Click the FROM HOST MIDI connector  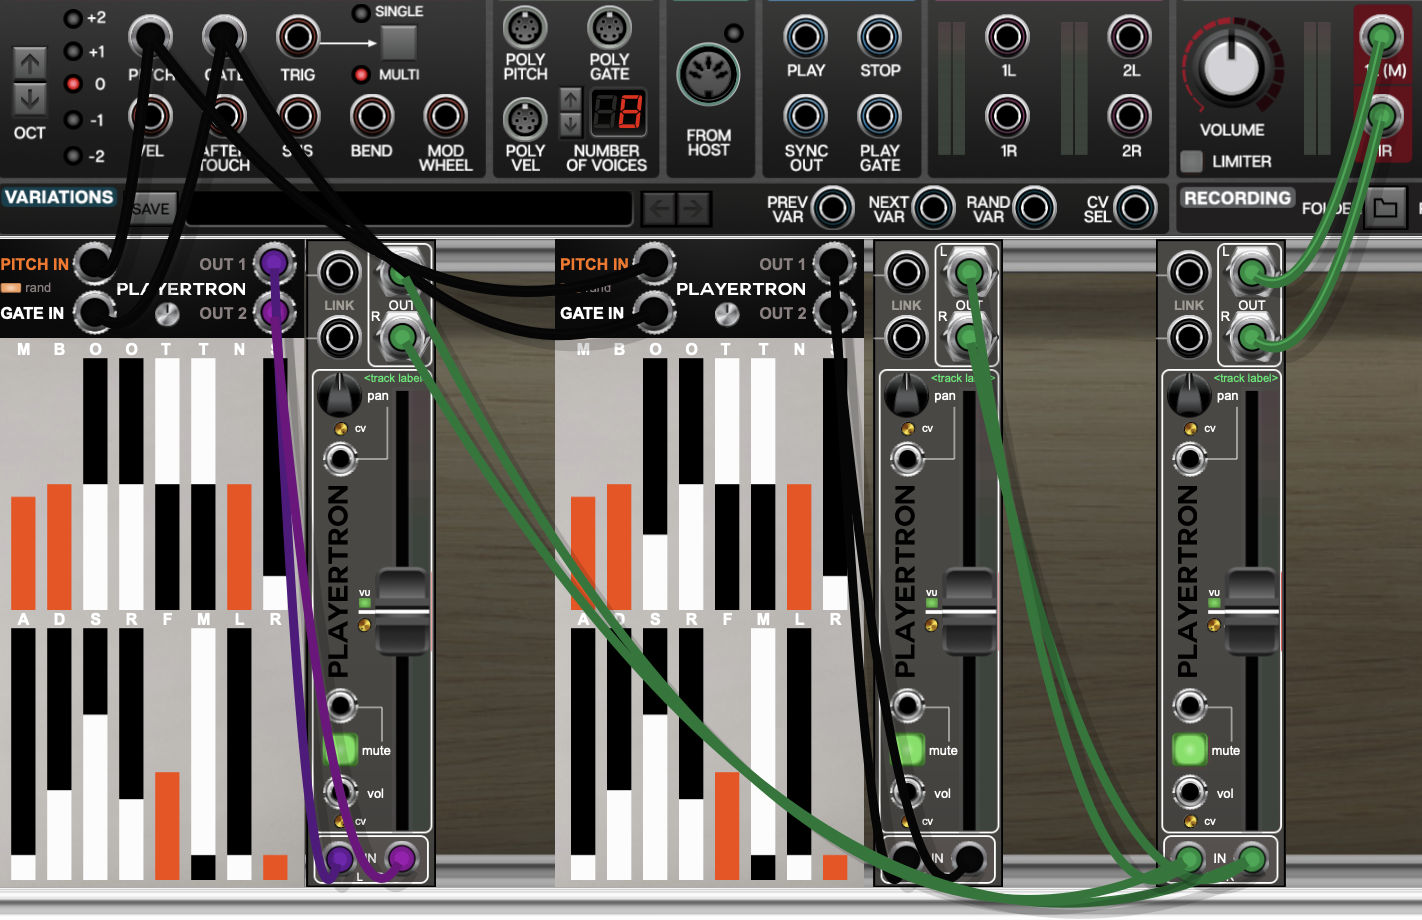(x=708, y=75)
